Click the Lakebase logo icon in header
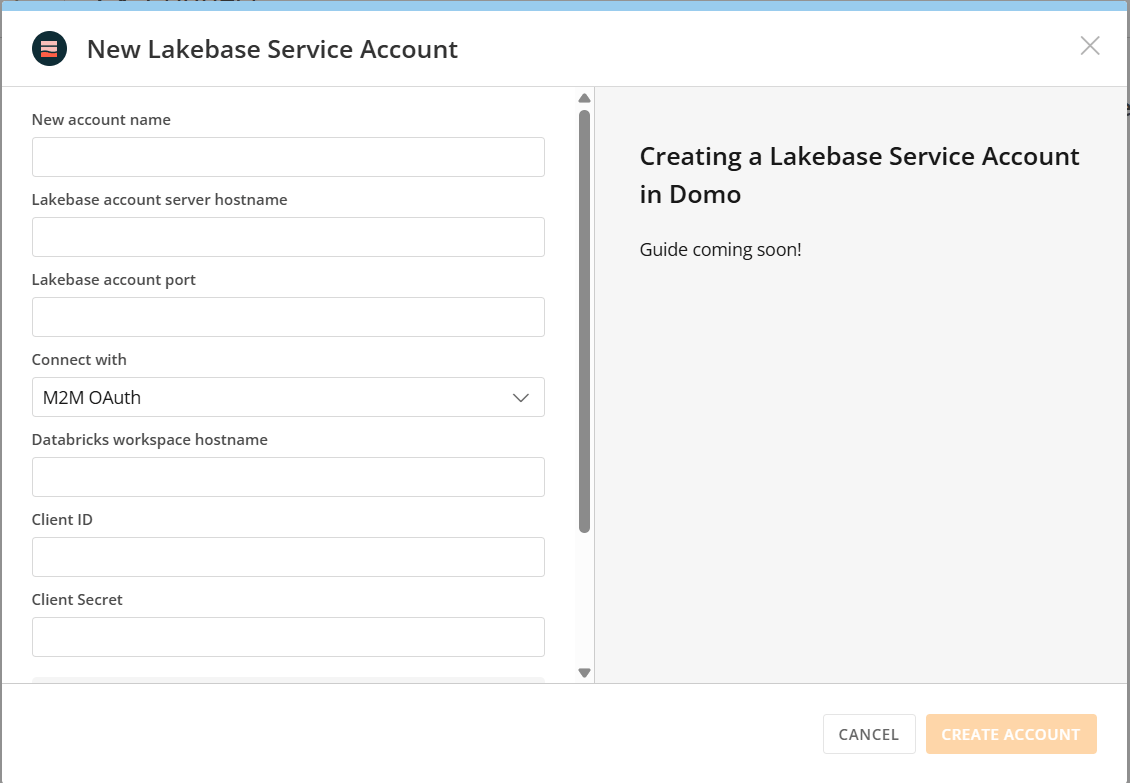The height and width of the screenshot is (783, 1130). (x=49, y=49)
